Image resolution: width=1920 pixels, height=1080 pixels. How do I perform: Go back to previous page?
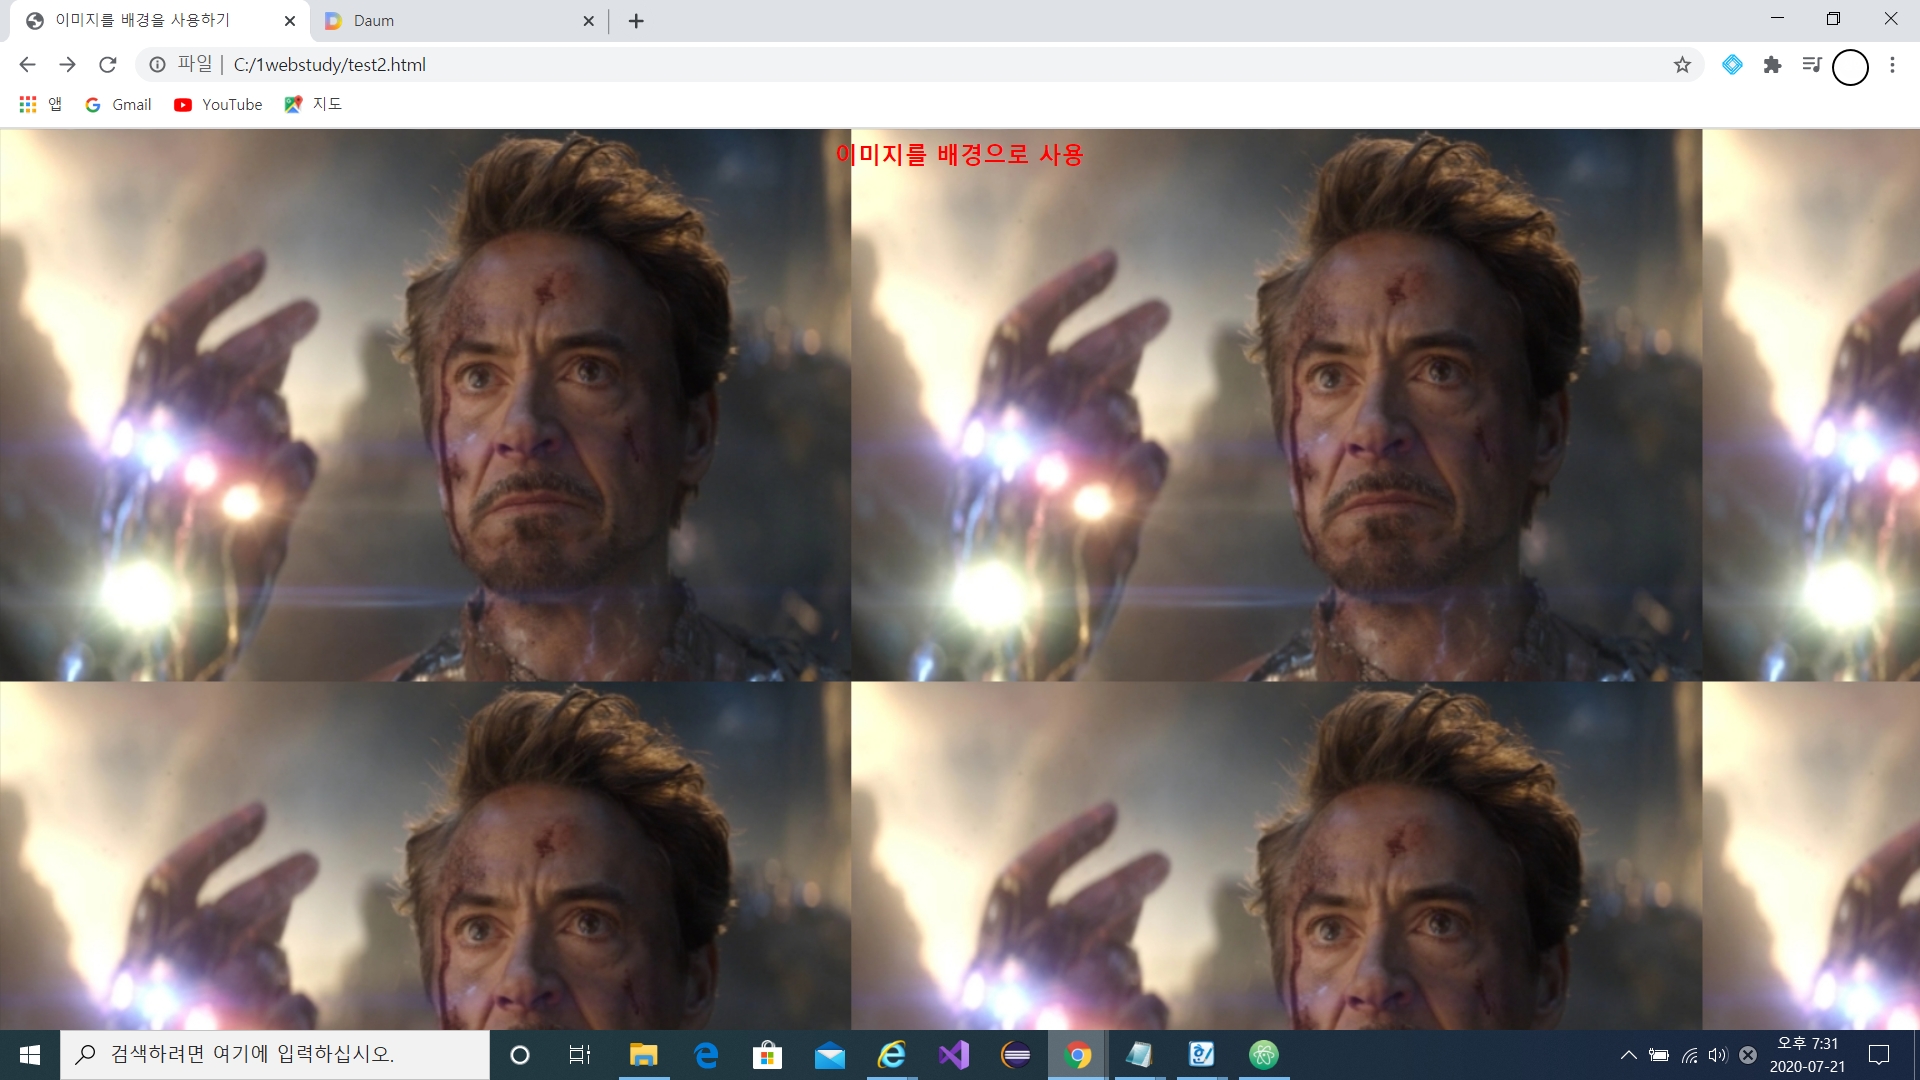tap(27, 65)
